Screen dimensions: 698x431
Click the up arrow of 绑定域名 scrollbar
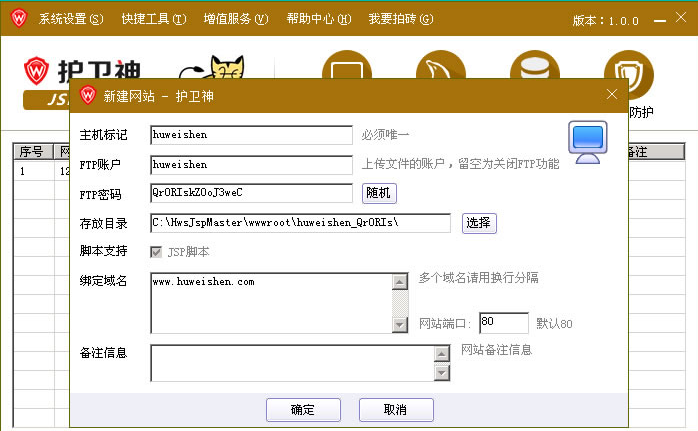[400, 282]
